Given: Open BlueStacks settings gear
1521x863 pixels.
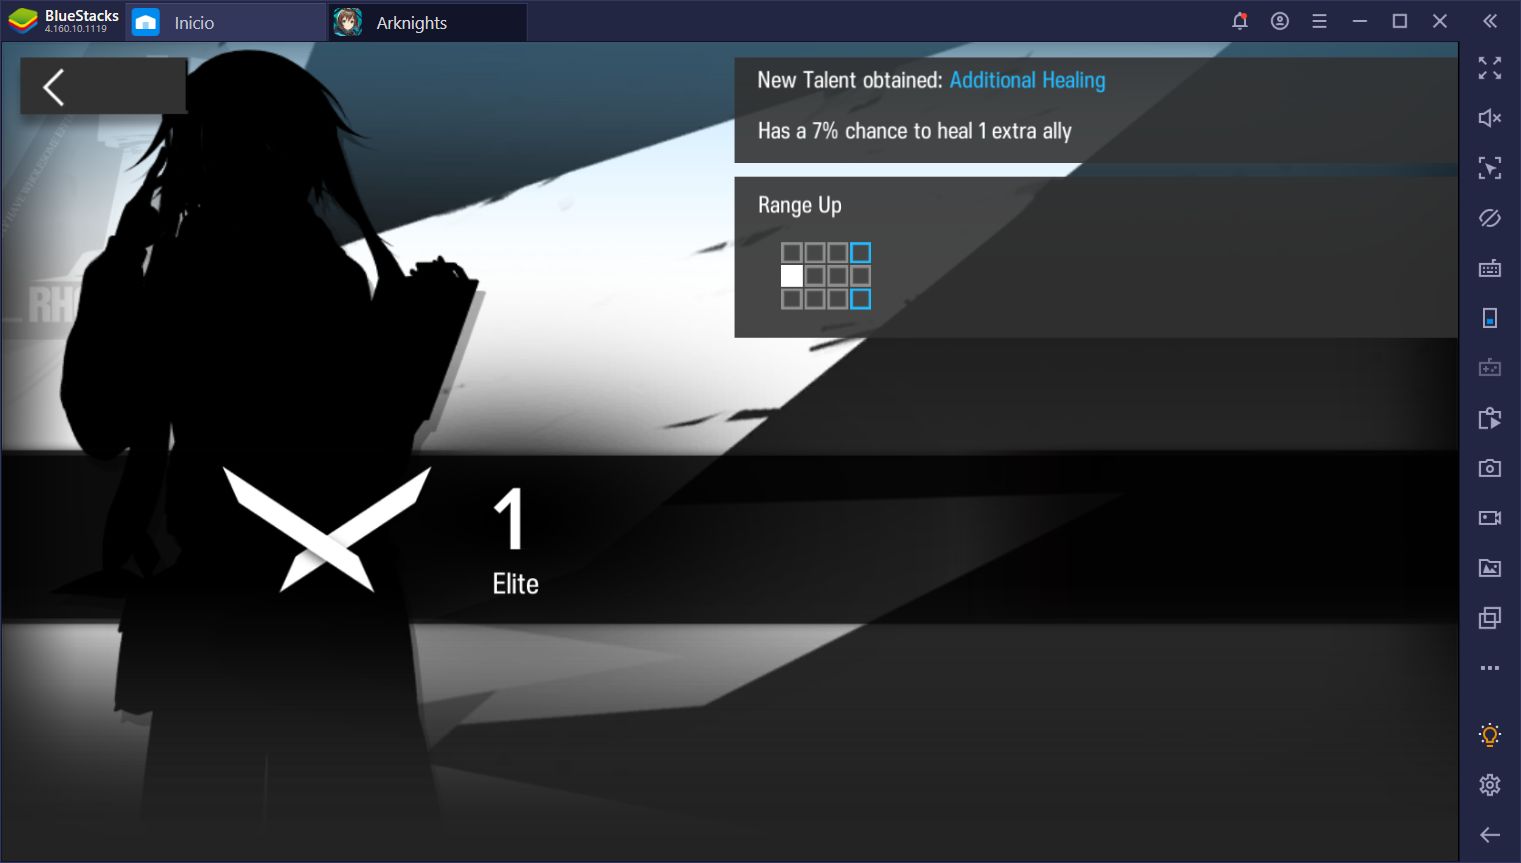Looking at the screenshot, I should (x=1490, y=785).
